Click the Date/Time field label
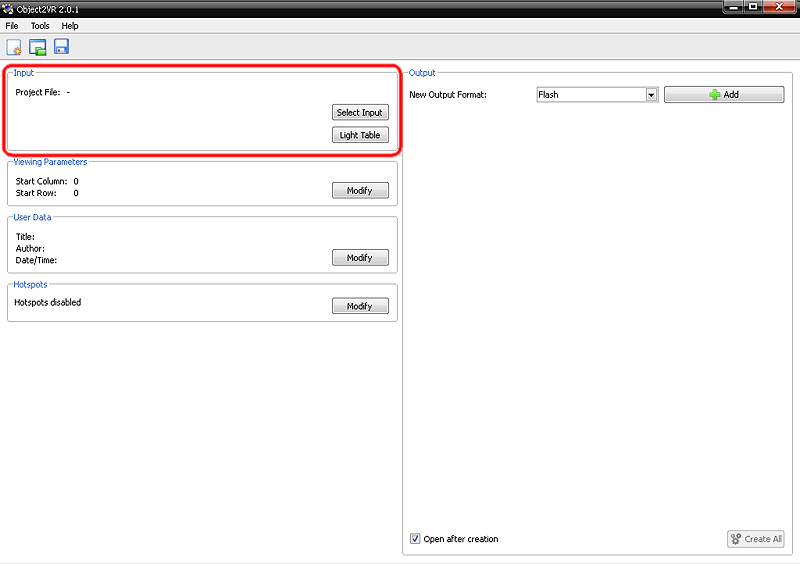This screenshot has width=800, height=564. 36,260
